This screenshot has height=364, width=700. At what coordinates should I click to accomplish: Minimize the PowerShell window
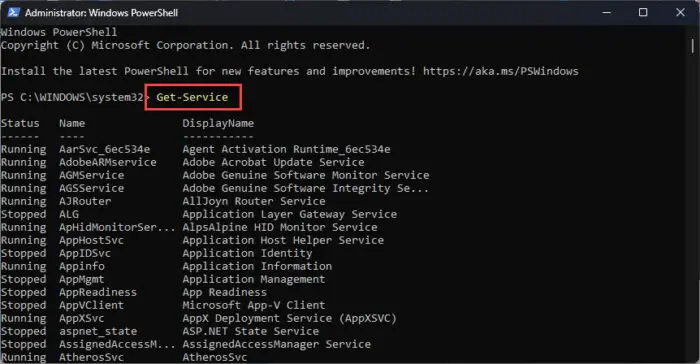[606, 13]
